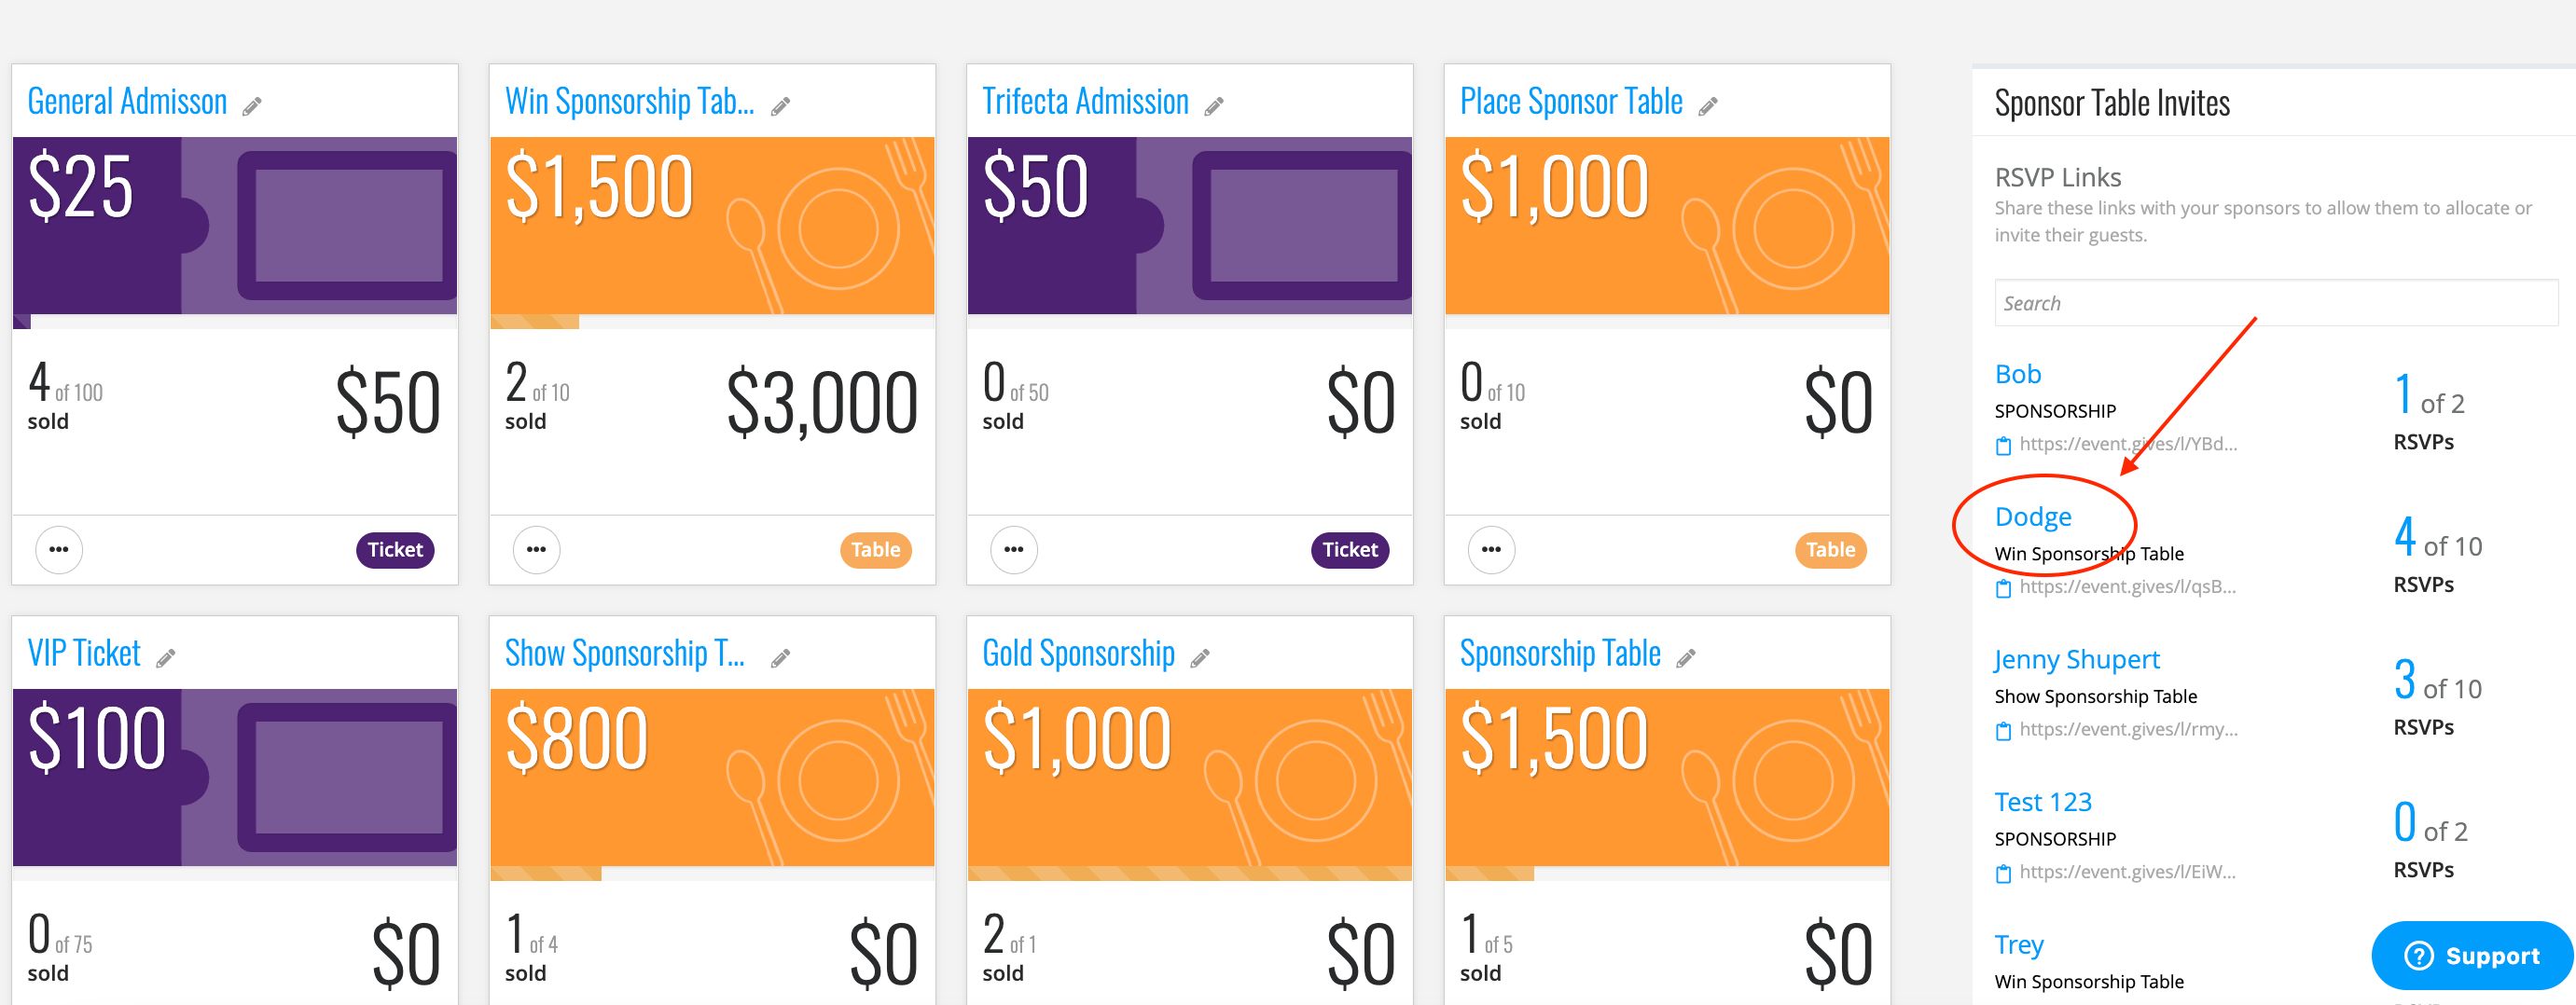Edit the VIP Ticket name
2576x1005 pixels.
tap(165, 658)
